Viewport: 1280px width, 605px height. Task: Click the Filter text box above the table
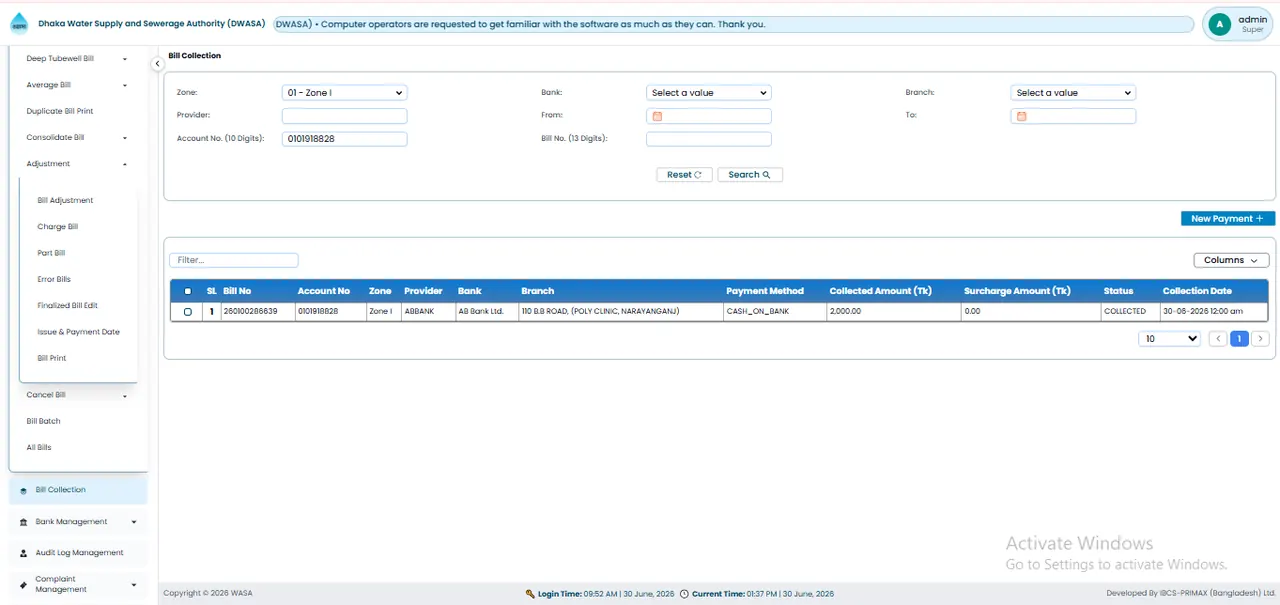(x=234, y=260)
